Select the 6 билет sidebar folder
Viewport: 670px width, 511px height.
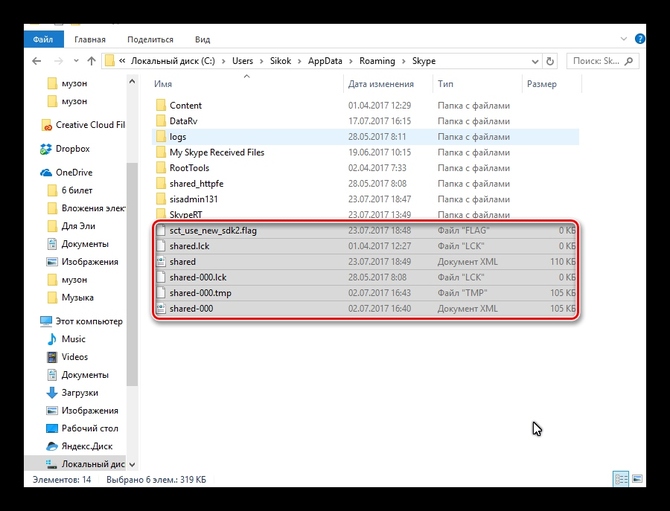(70, 190)
